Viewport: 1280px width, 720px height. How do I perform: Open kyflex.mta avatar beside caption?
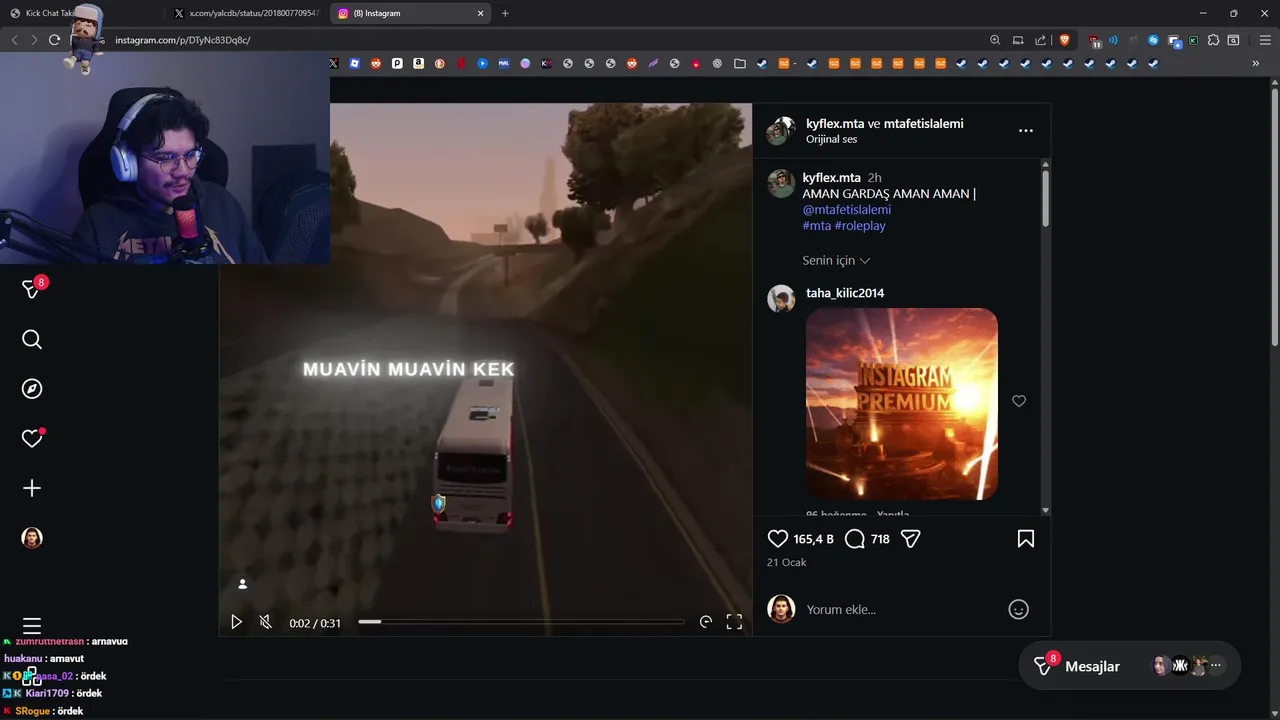(781, 183)
